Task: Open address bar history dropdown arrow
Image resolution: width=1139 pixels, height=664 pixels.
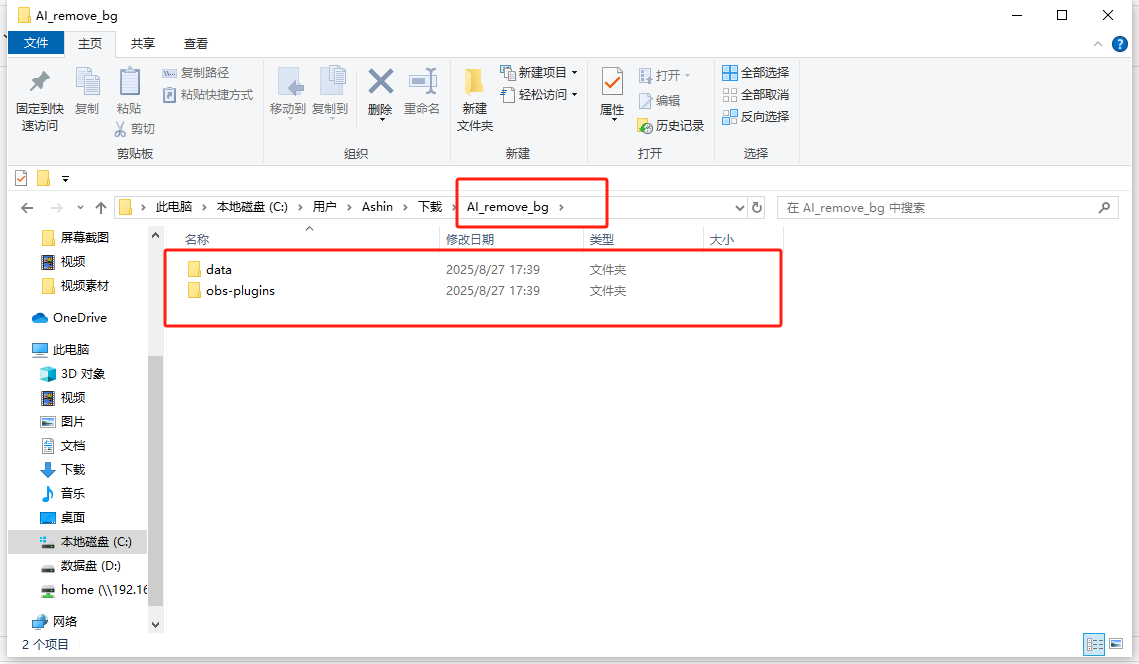Action: click(740, 208)
